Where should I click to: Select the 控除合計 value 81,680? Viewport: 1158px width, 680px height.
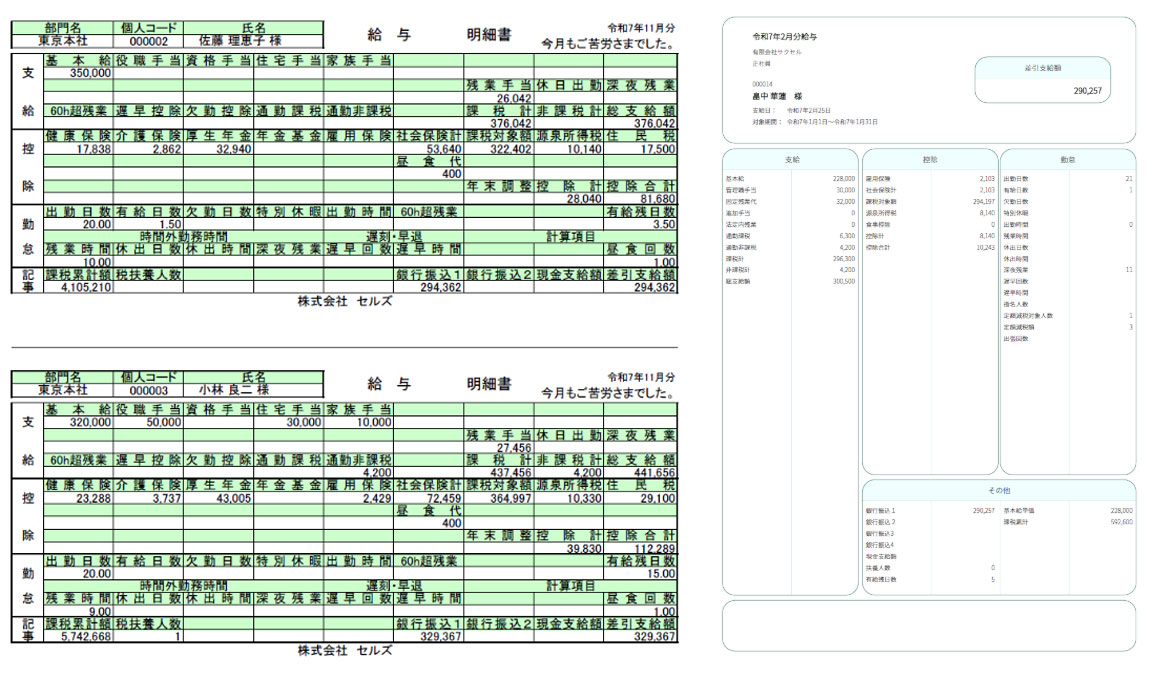(641, 199)
